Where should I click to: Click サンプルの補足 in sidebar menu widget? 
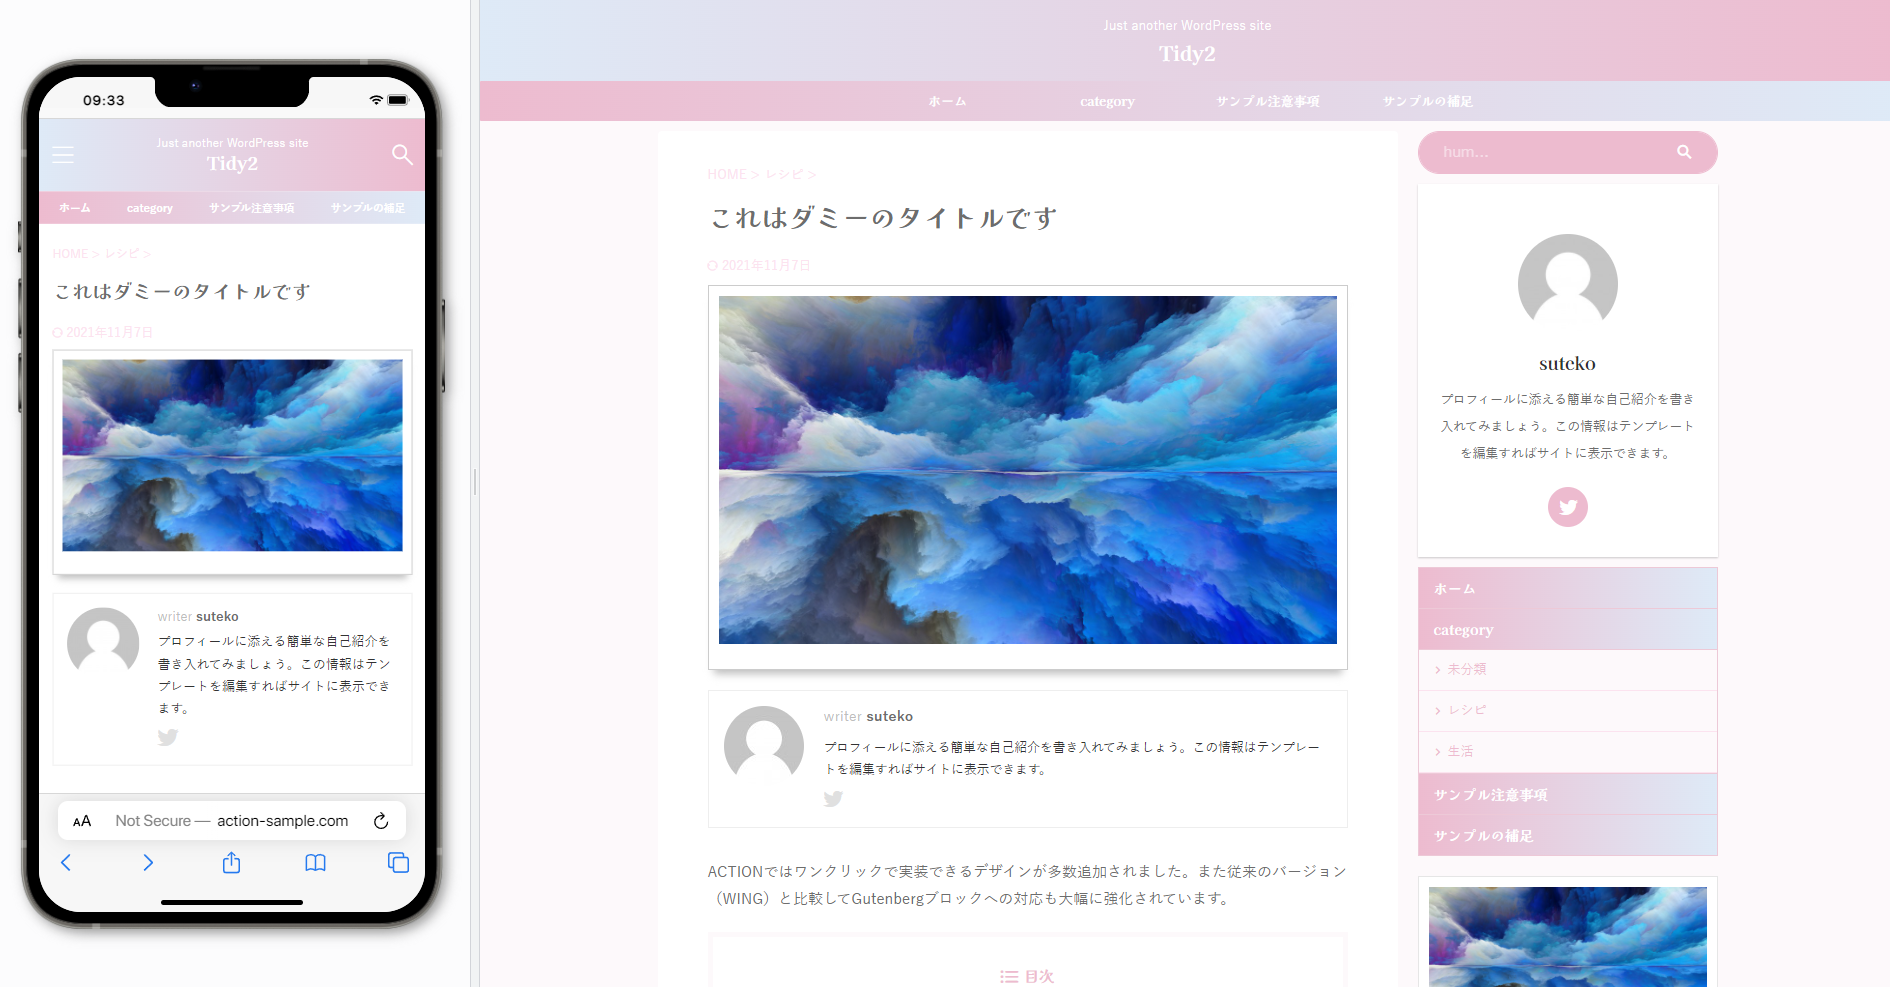[x=1567, y=835]
